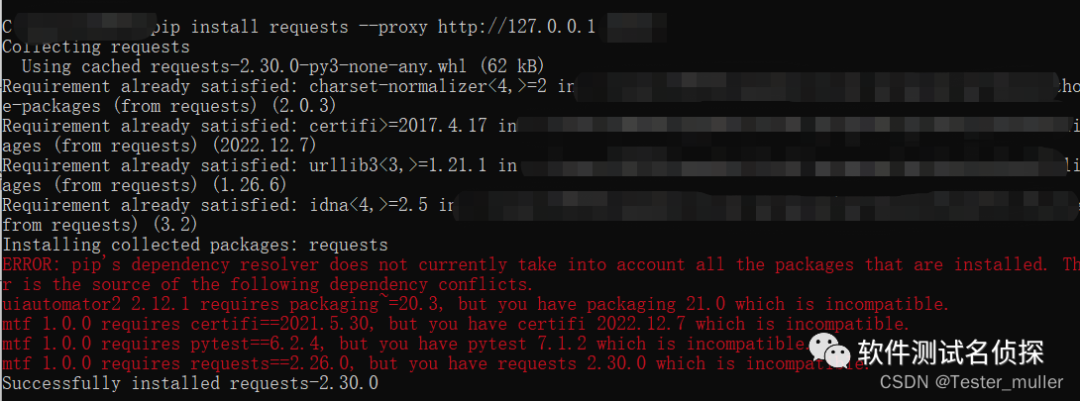Click the certifi>=2017.4.17 requirement text
The width and height of the screenshot is (1080, 401).
pyautogui.click(x=398, y=126)
